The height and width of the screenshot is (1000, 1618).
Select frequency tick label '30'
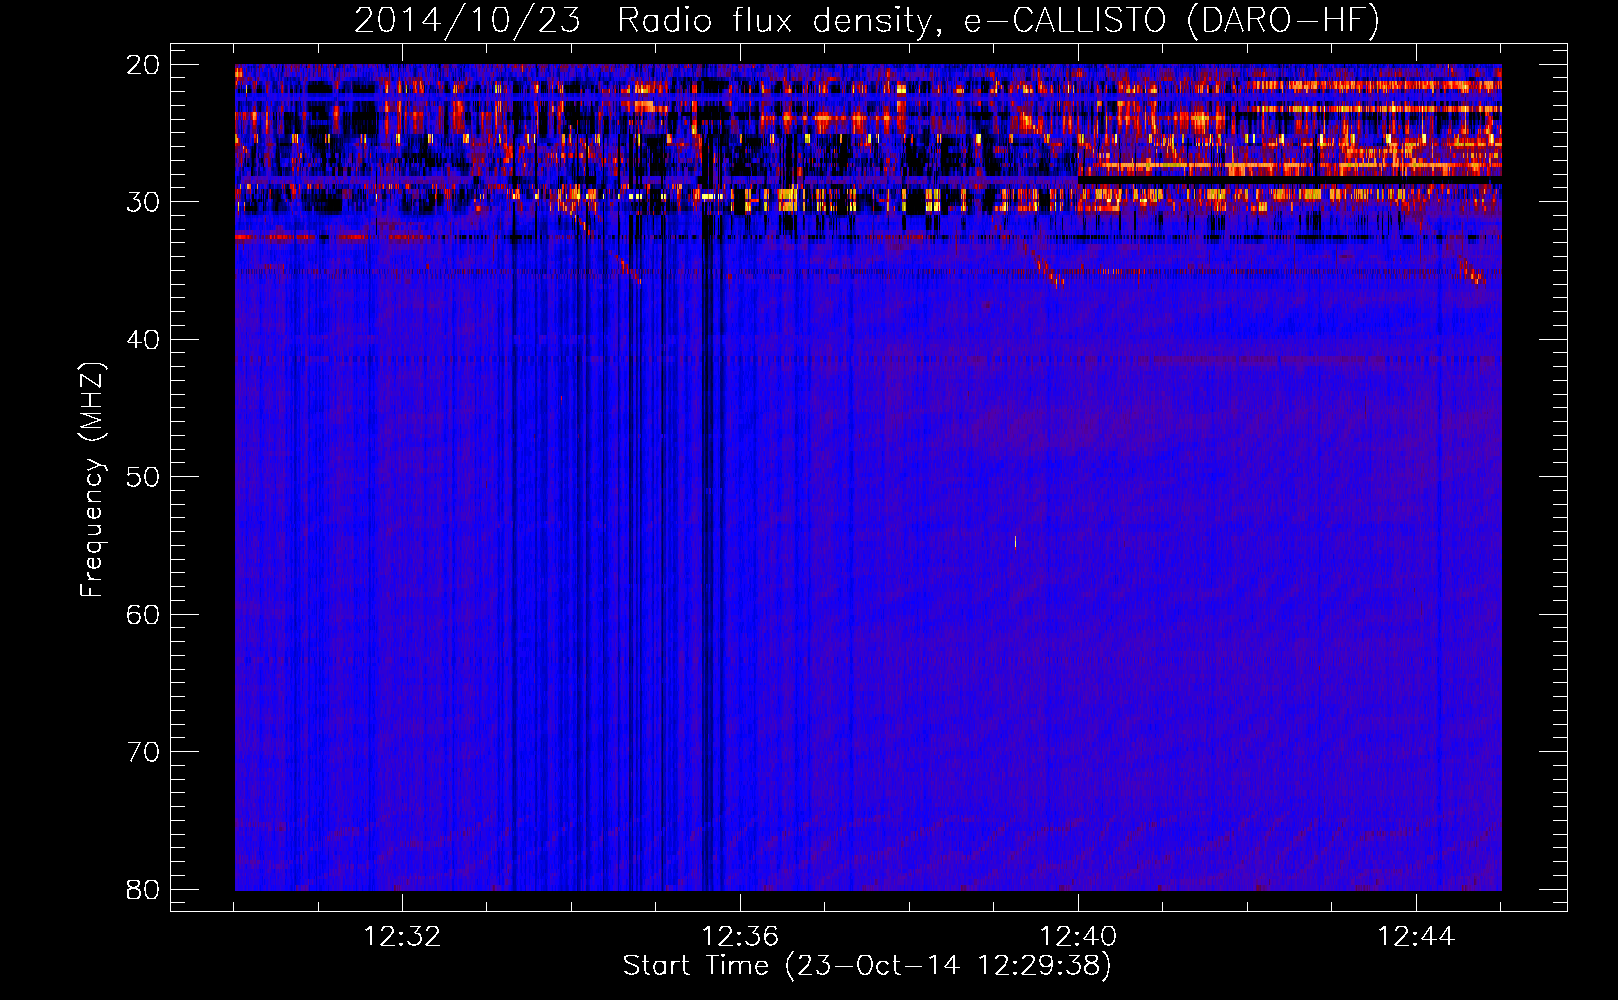coord(144,202)
